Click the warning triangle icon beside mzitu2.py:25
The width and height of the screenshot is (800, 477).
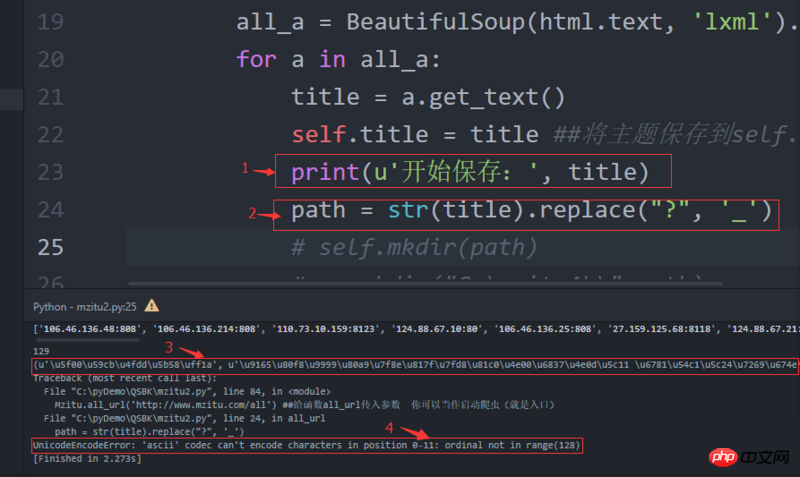click(152, 306)
